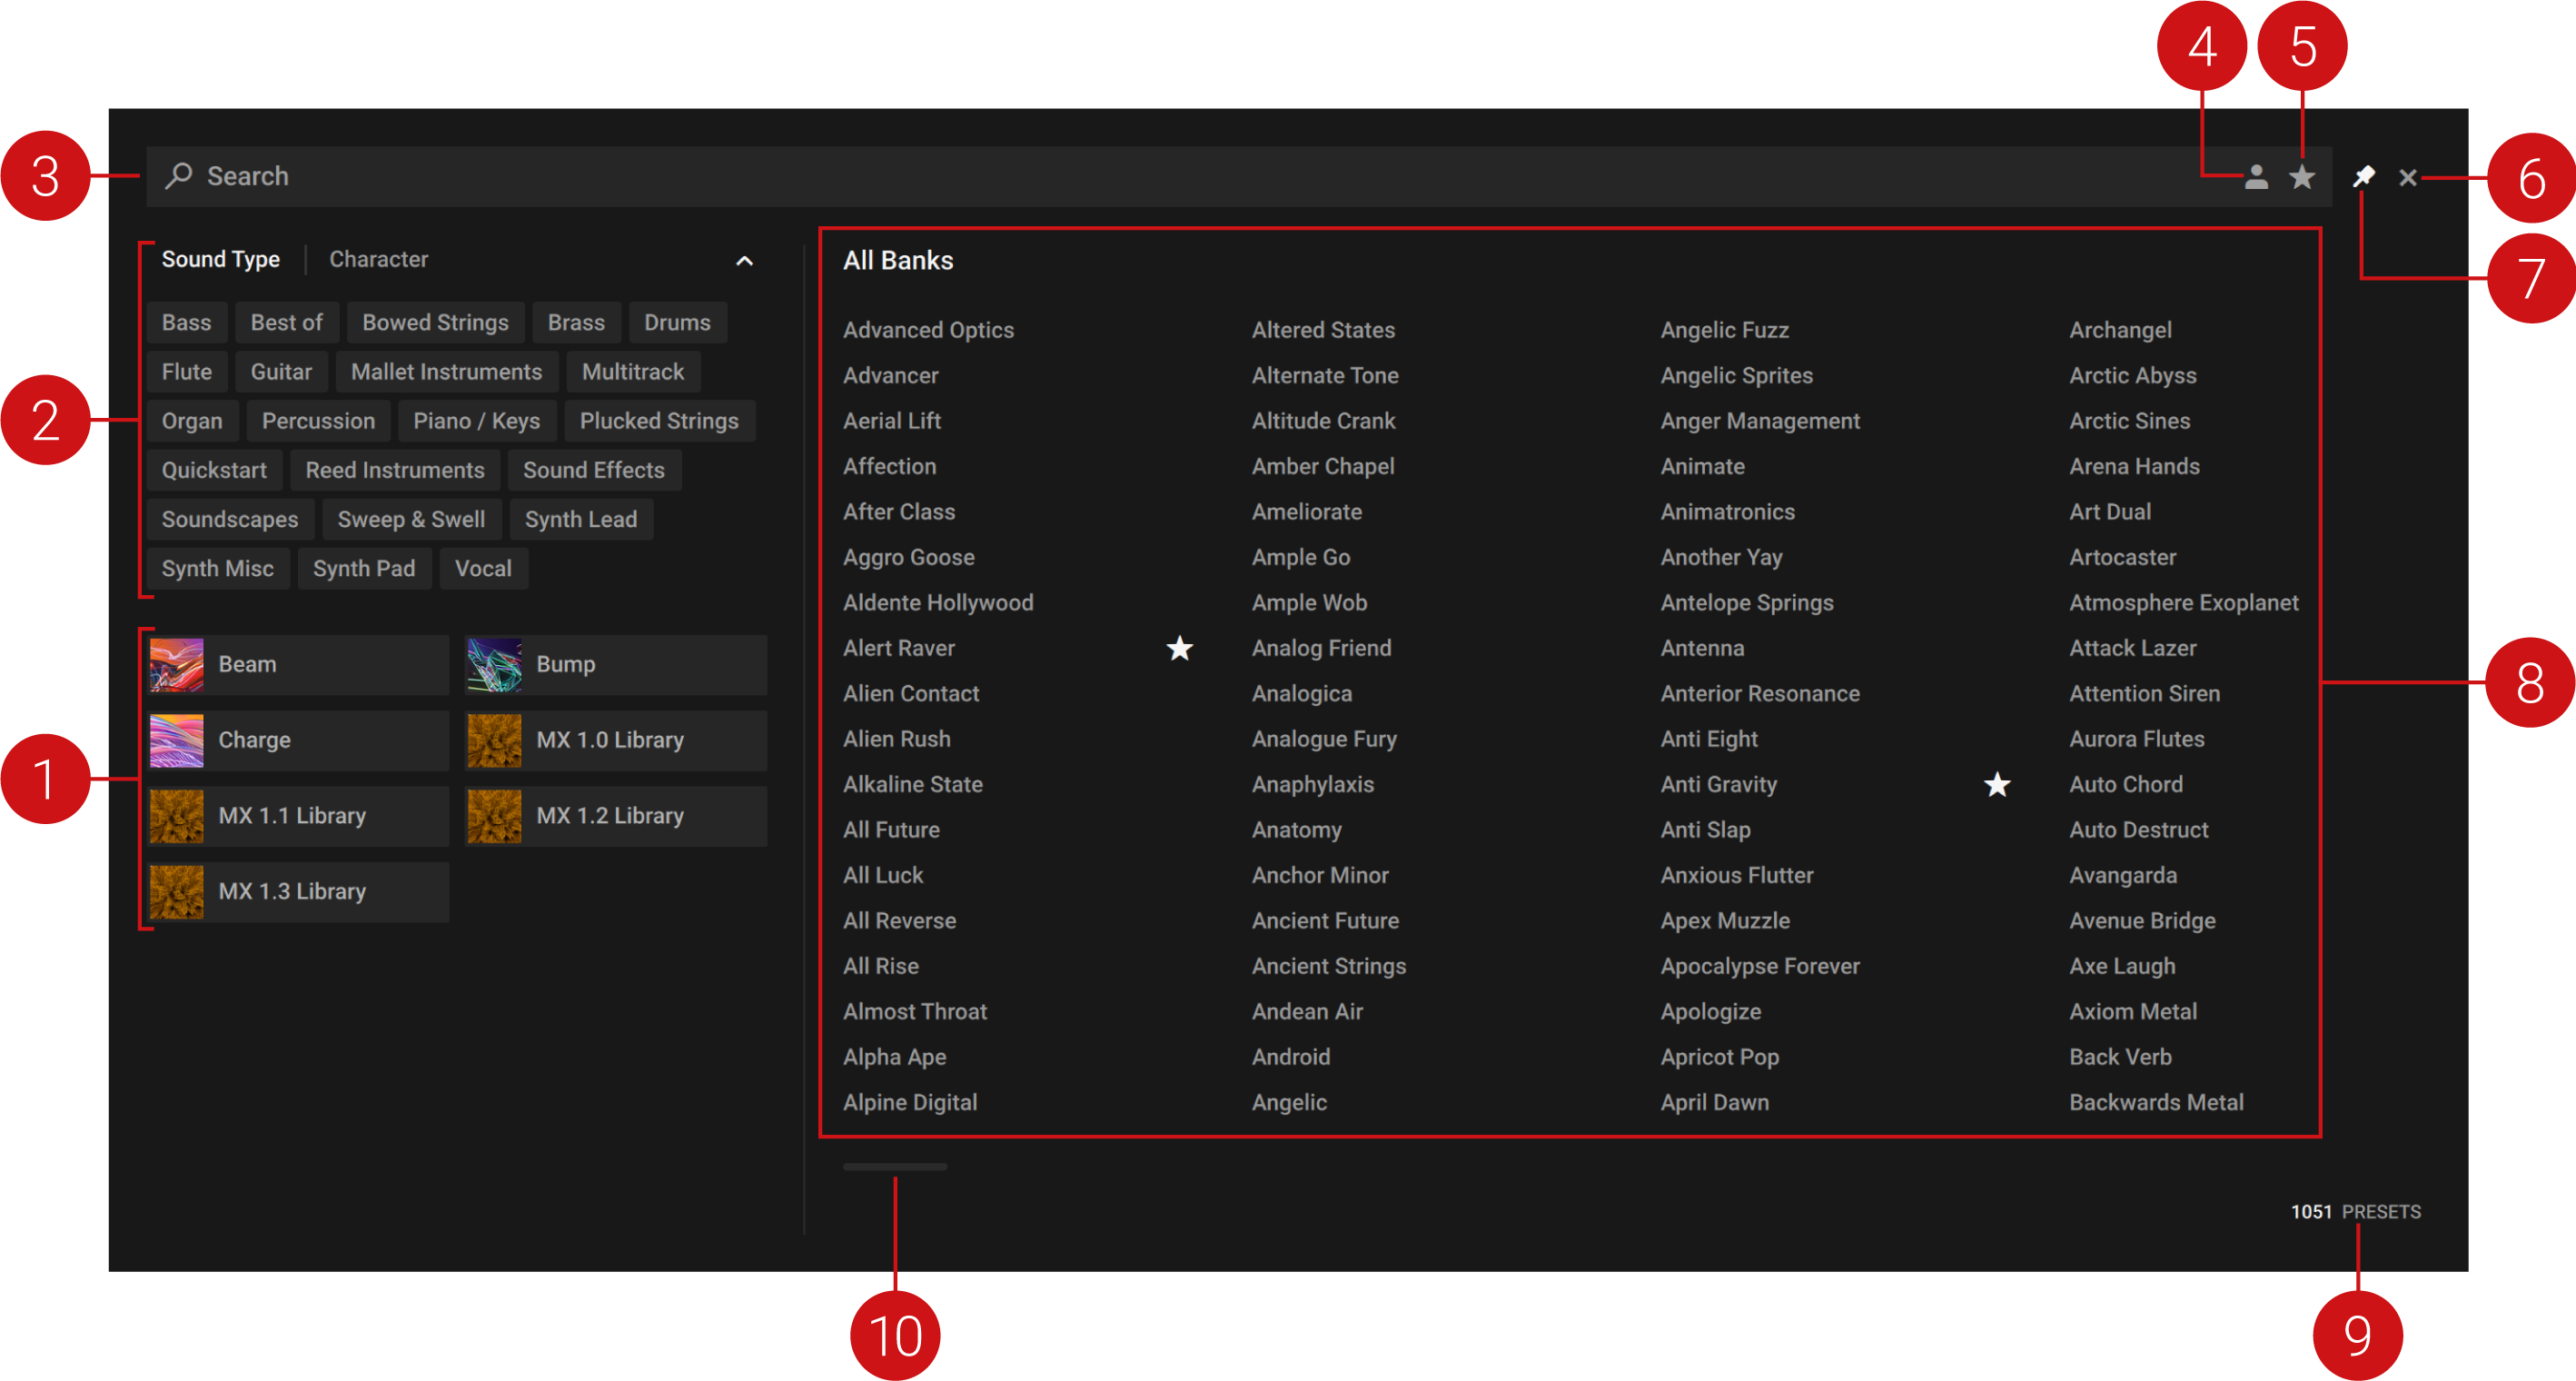Unfavorite the Alert Raver star
Viewport: 2576px width, 1381px height.
[1180, 648]
